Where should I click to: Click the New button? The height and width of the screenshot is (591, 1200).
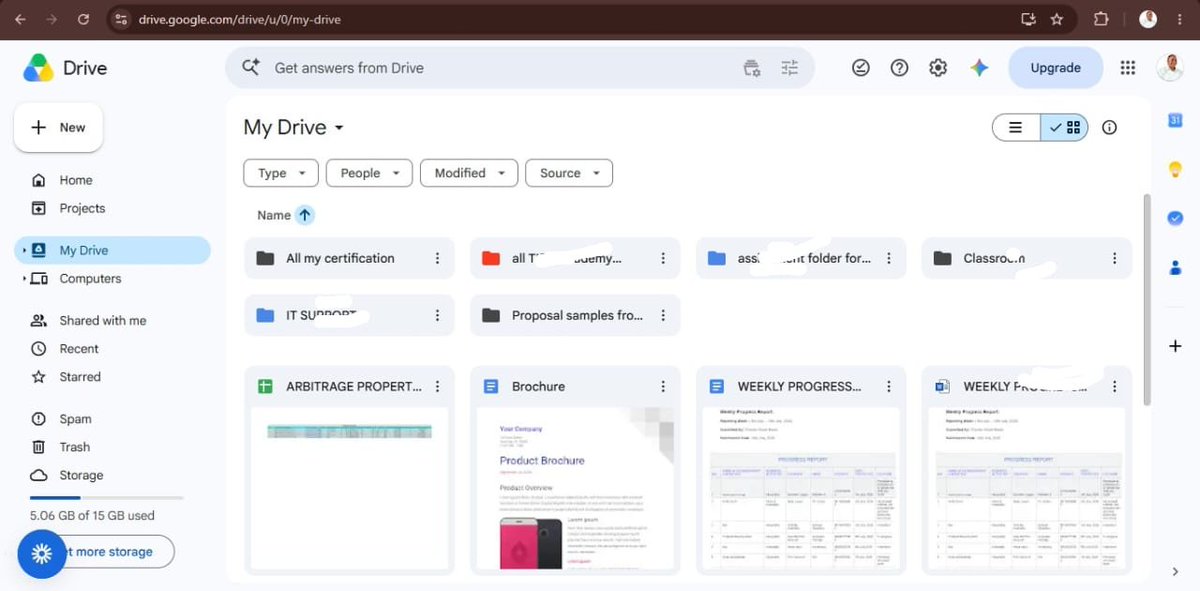point(58,127)
